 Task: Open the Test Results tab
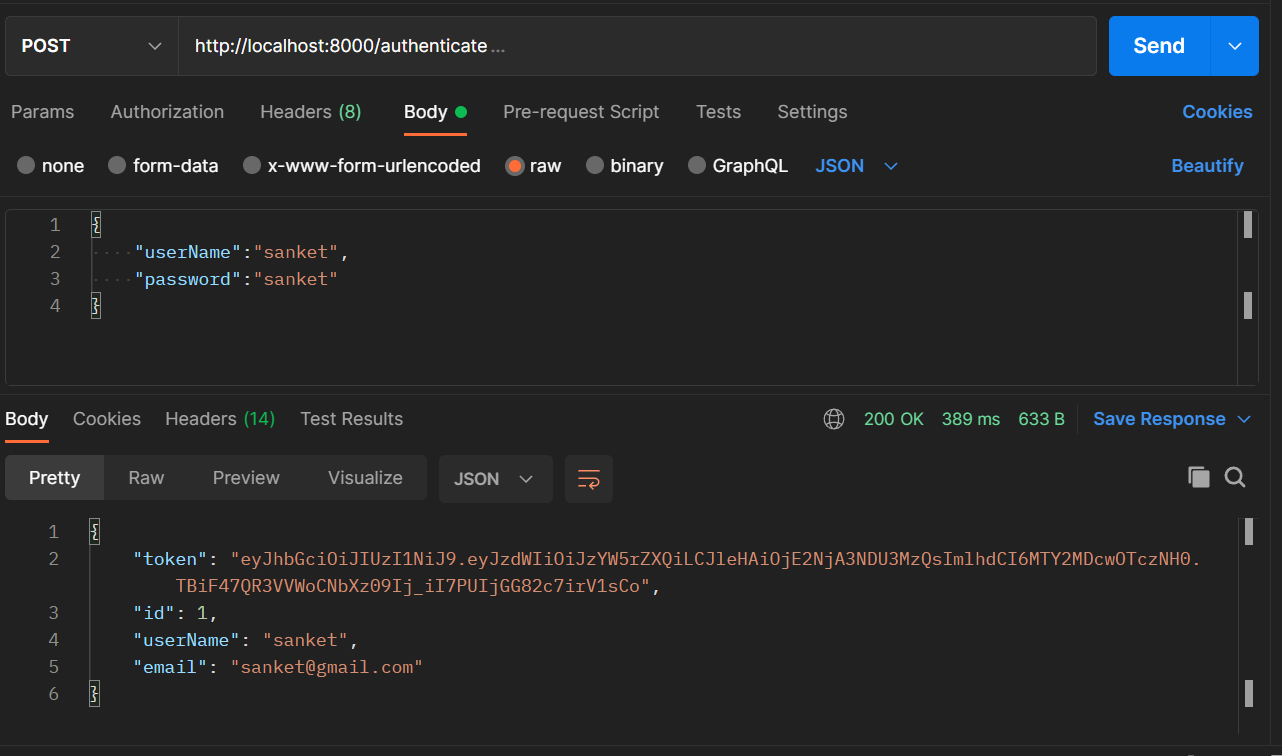pyautogui.click(x=352, y=419)
